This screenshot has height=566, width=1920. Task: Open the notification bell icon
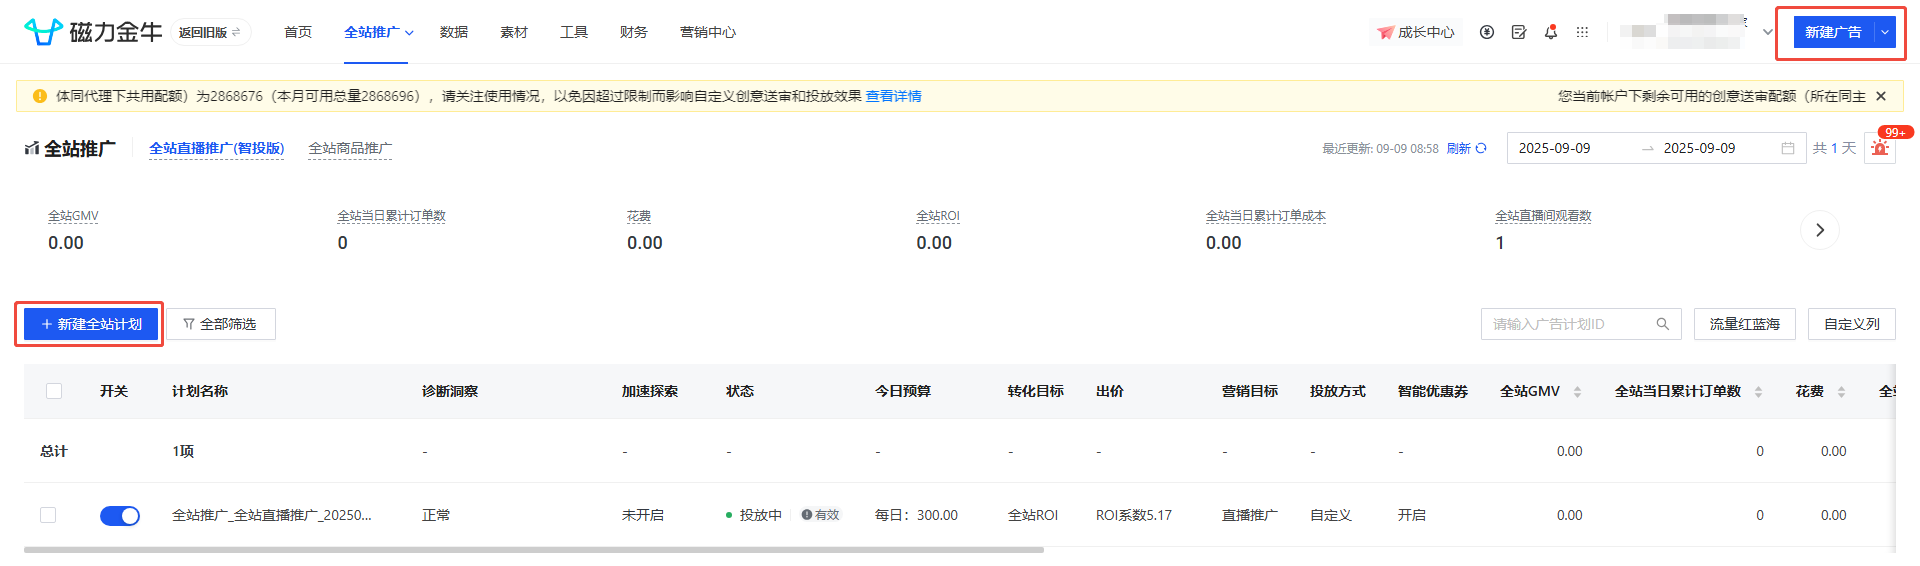pos(1551,32)
